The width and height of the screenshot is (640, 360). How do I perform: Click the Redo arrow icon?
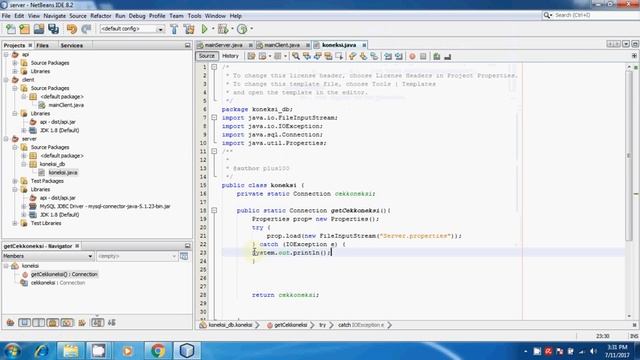pyautogui.click(x=86, y=29)
